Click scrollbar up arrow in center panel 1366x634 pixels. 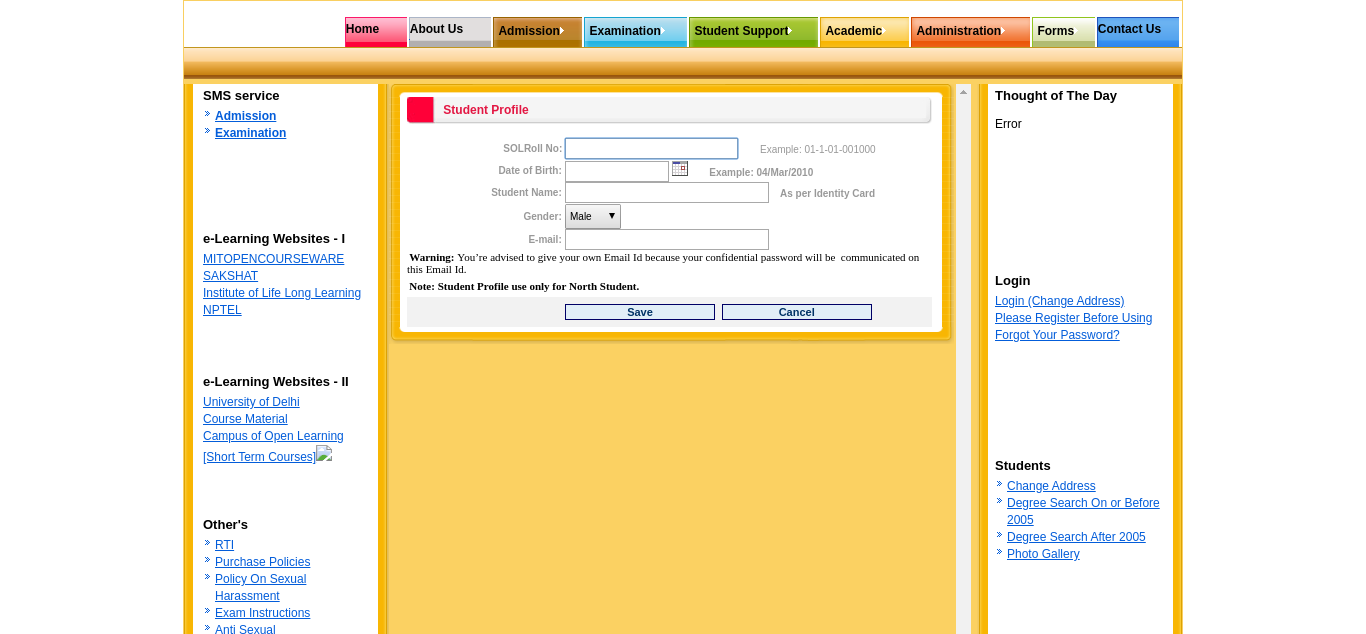point(963,93)
